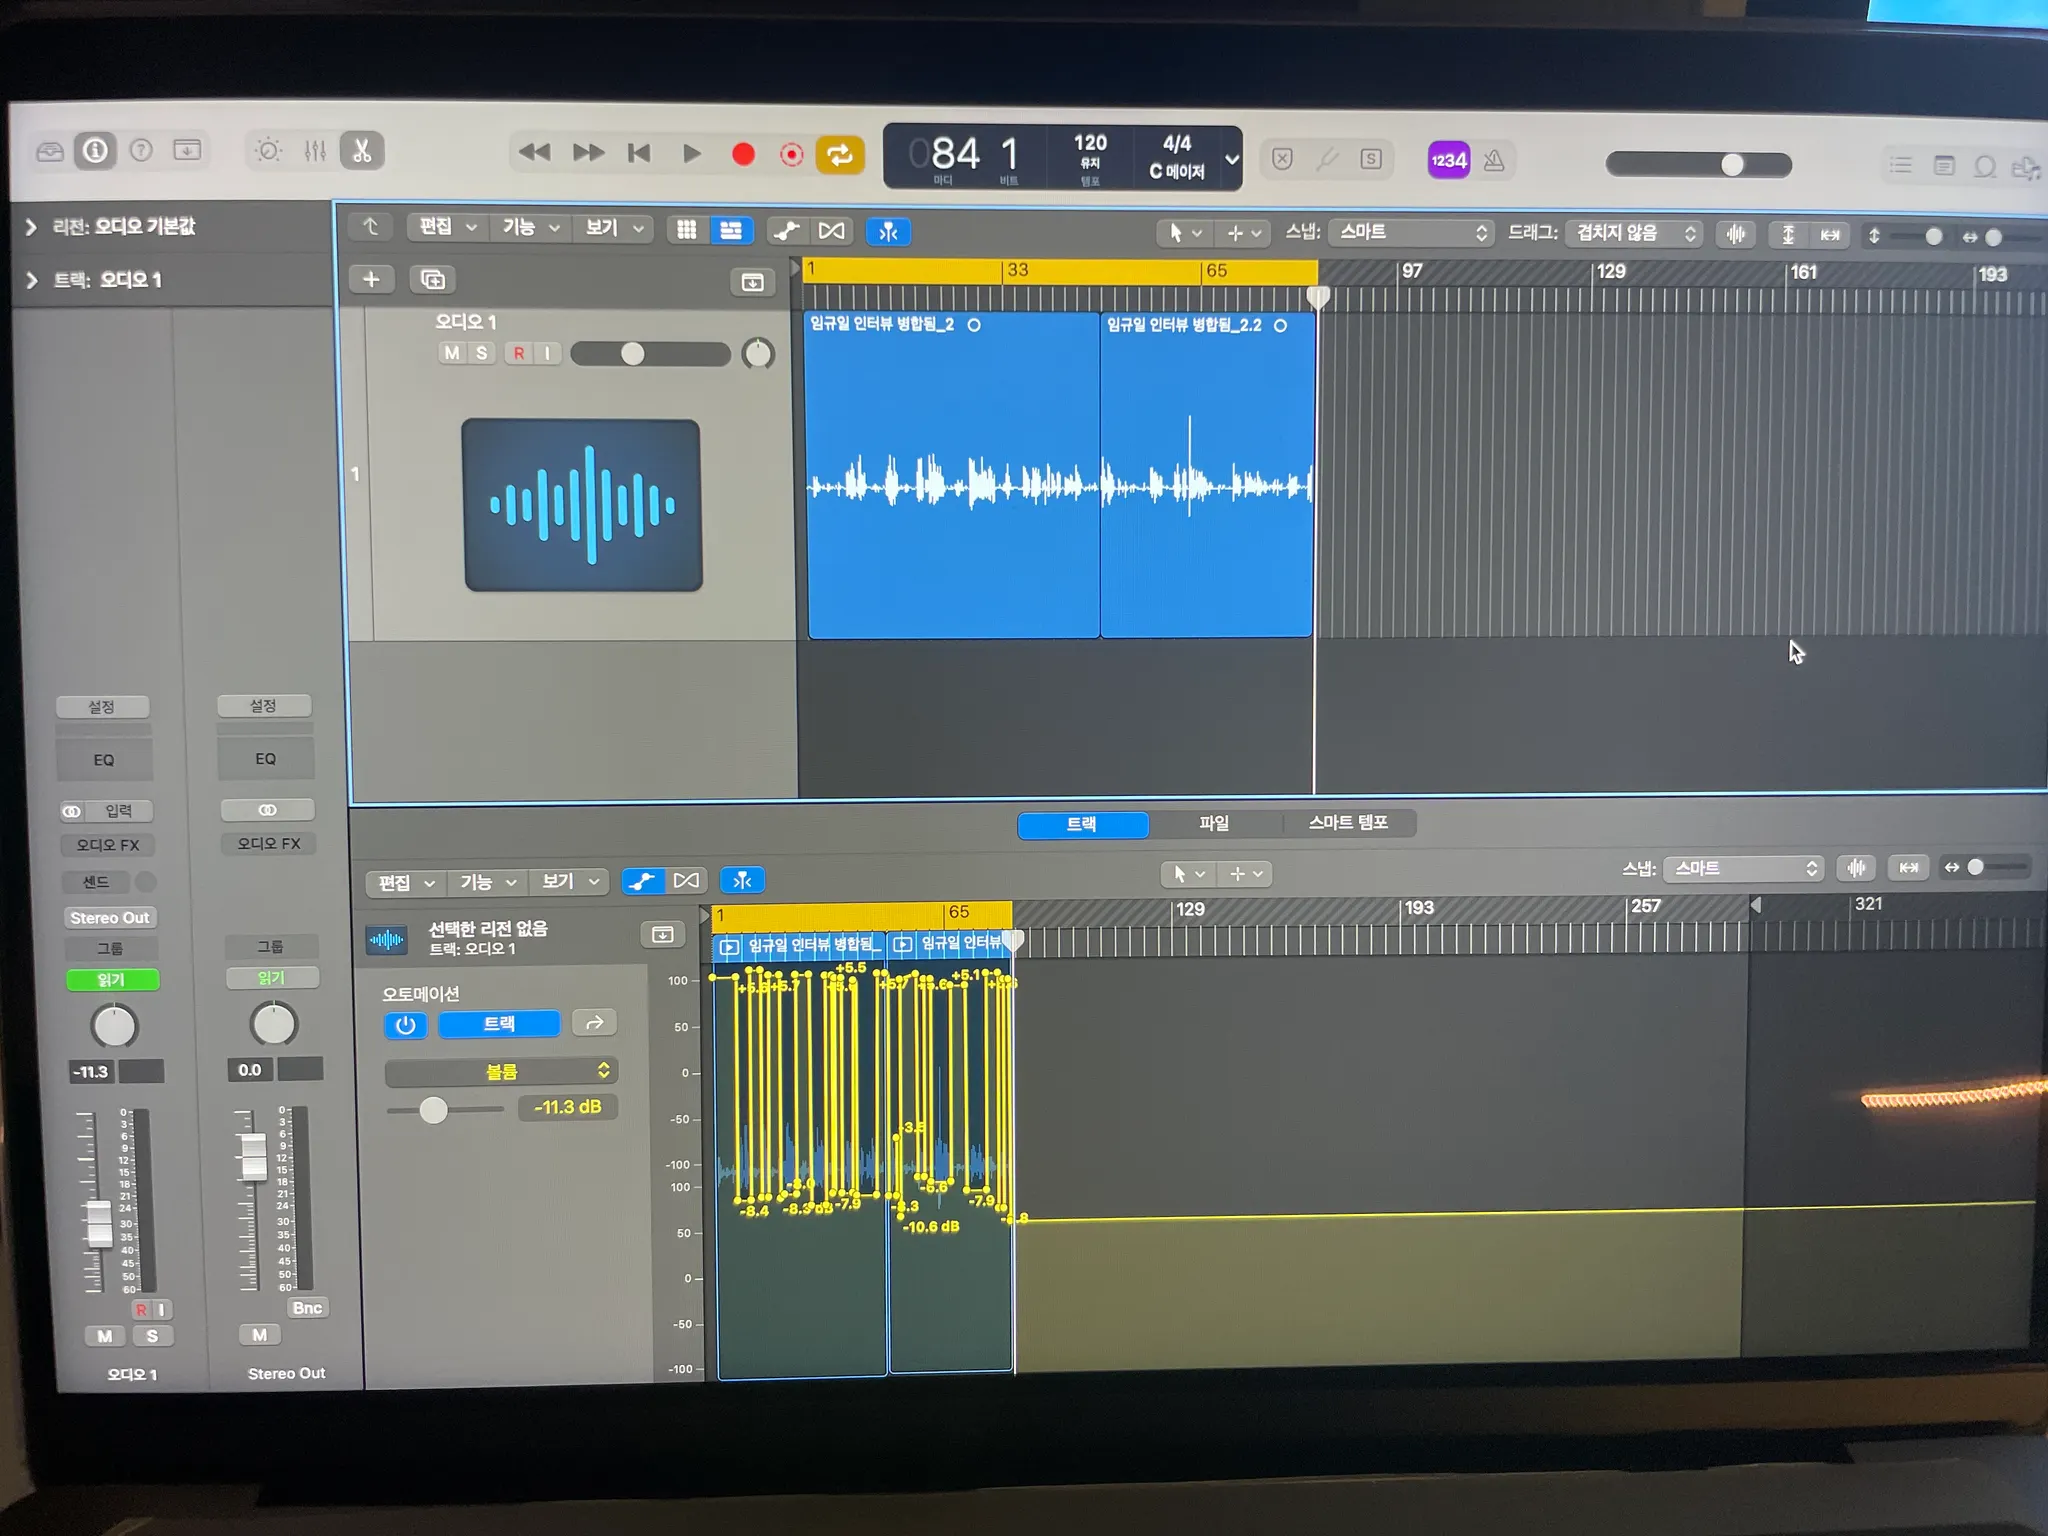This screenshot has height=1536, width=2048.
Task: Click the metronome icon
Action: (1494, 160)
